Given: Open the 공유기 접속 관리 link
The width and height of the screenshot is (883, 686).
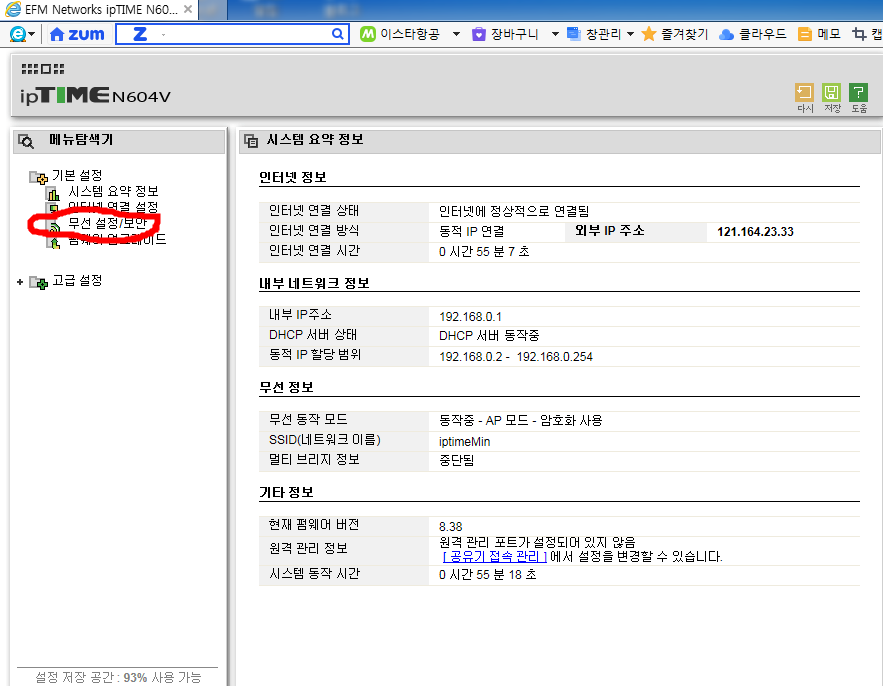Looking at the screenshot, I should [x=495, y=556].
